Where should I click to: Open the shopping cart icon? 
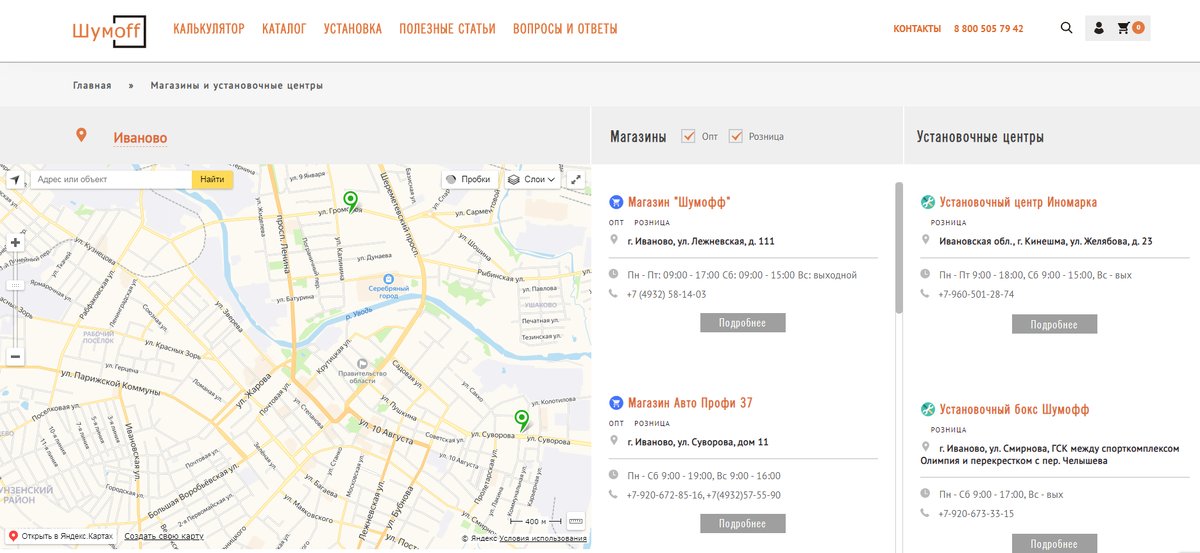1123,28
